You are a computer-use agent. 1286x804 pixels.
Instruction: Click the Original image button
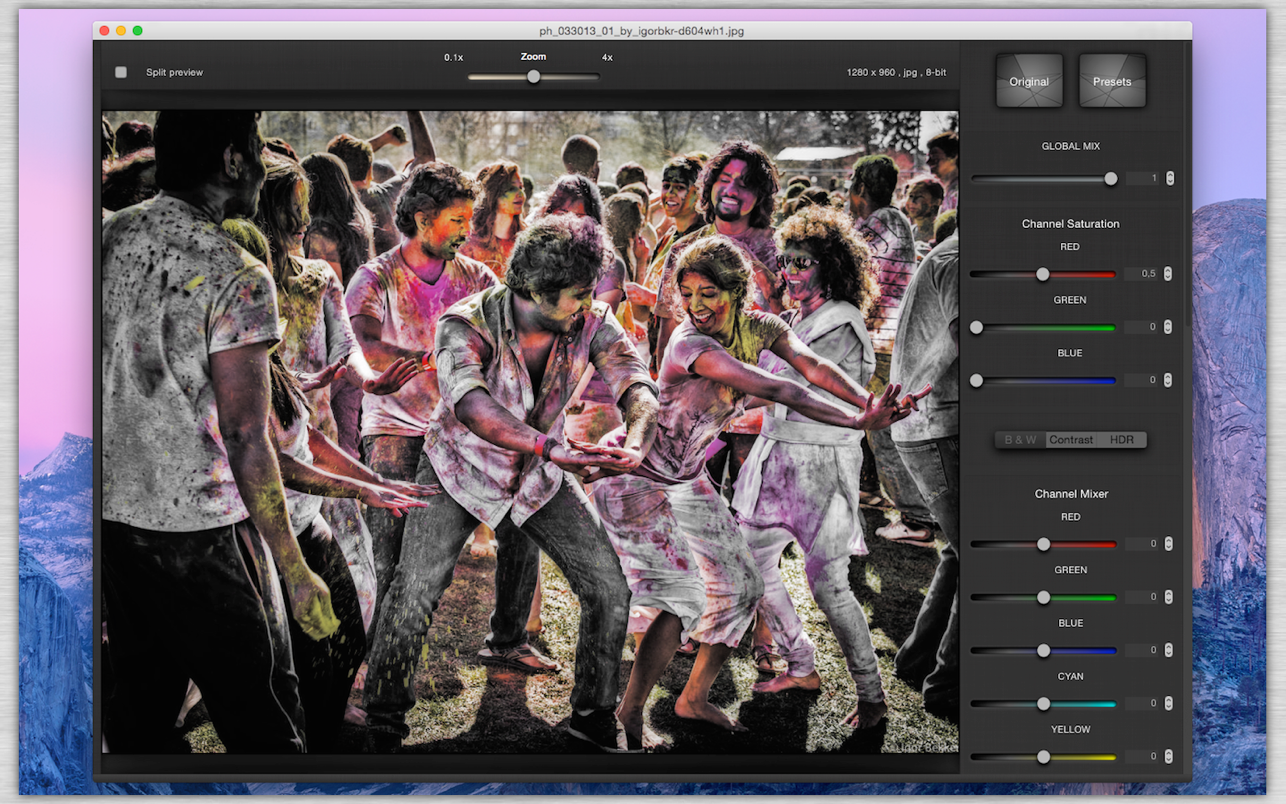point(1029,81)
